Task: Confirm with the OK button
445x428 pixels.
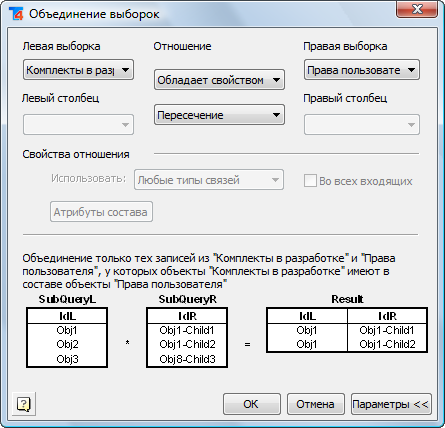Action: click(x=252, y=404)
